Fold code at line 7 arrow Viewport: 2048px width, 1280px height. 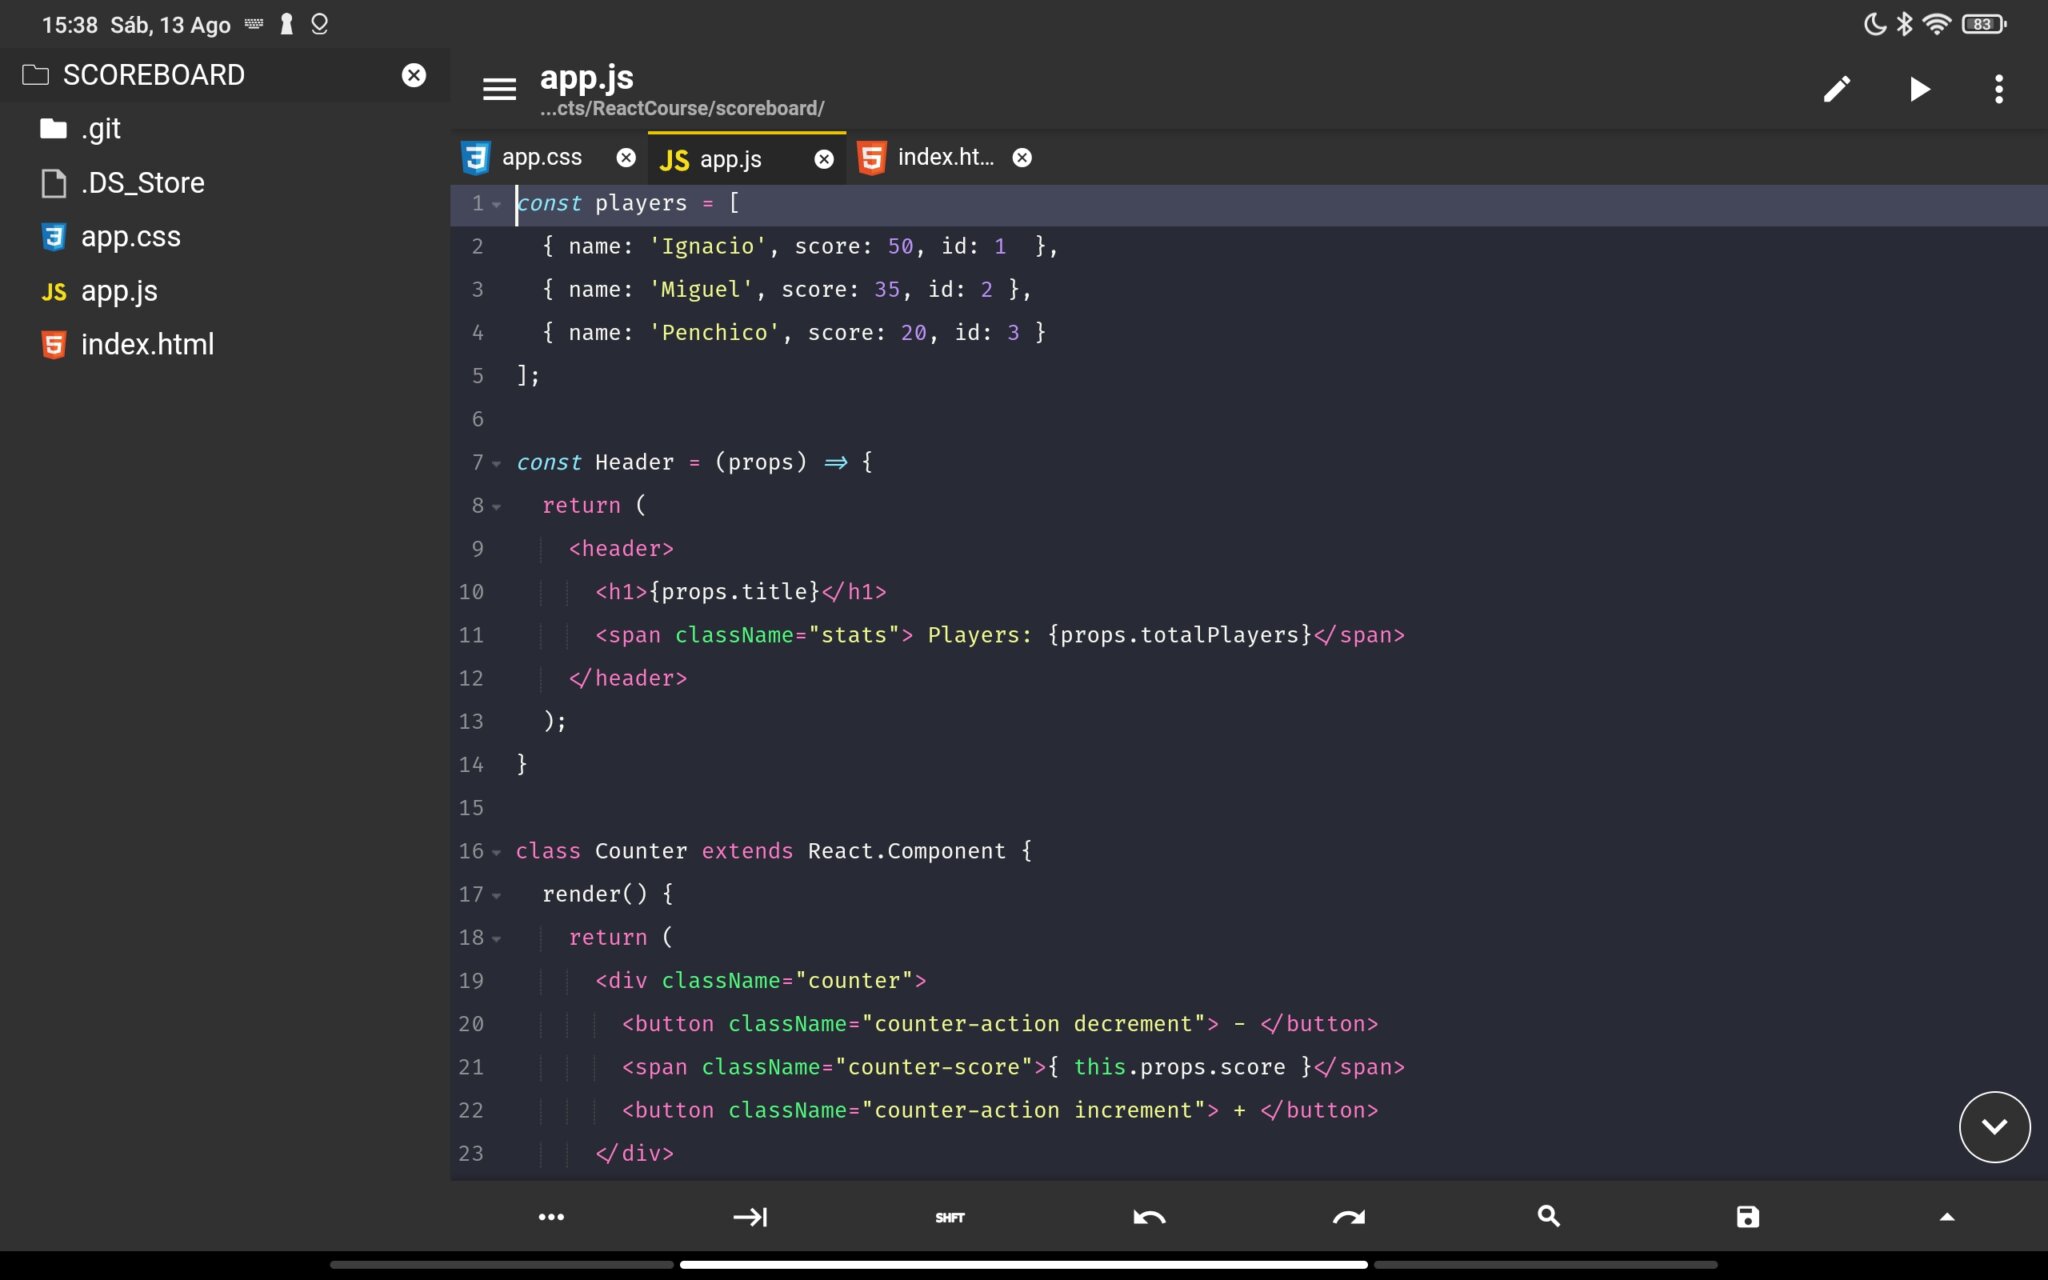click(x=496, y=464)
